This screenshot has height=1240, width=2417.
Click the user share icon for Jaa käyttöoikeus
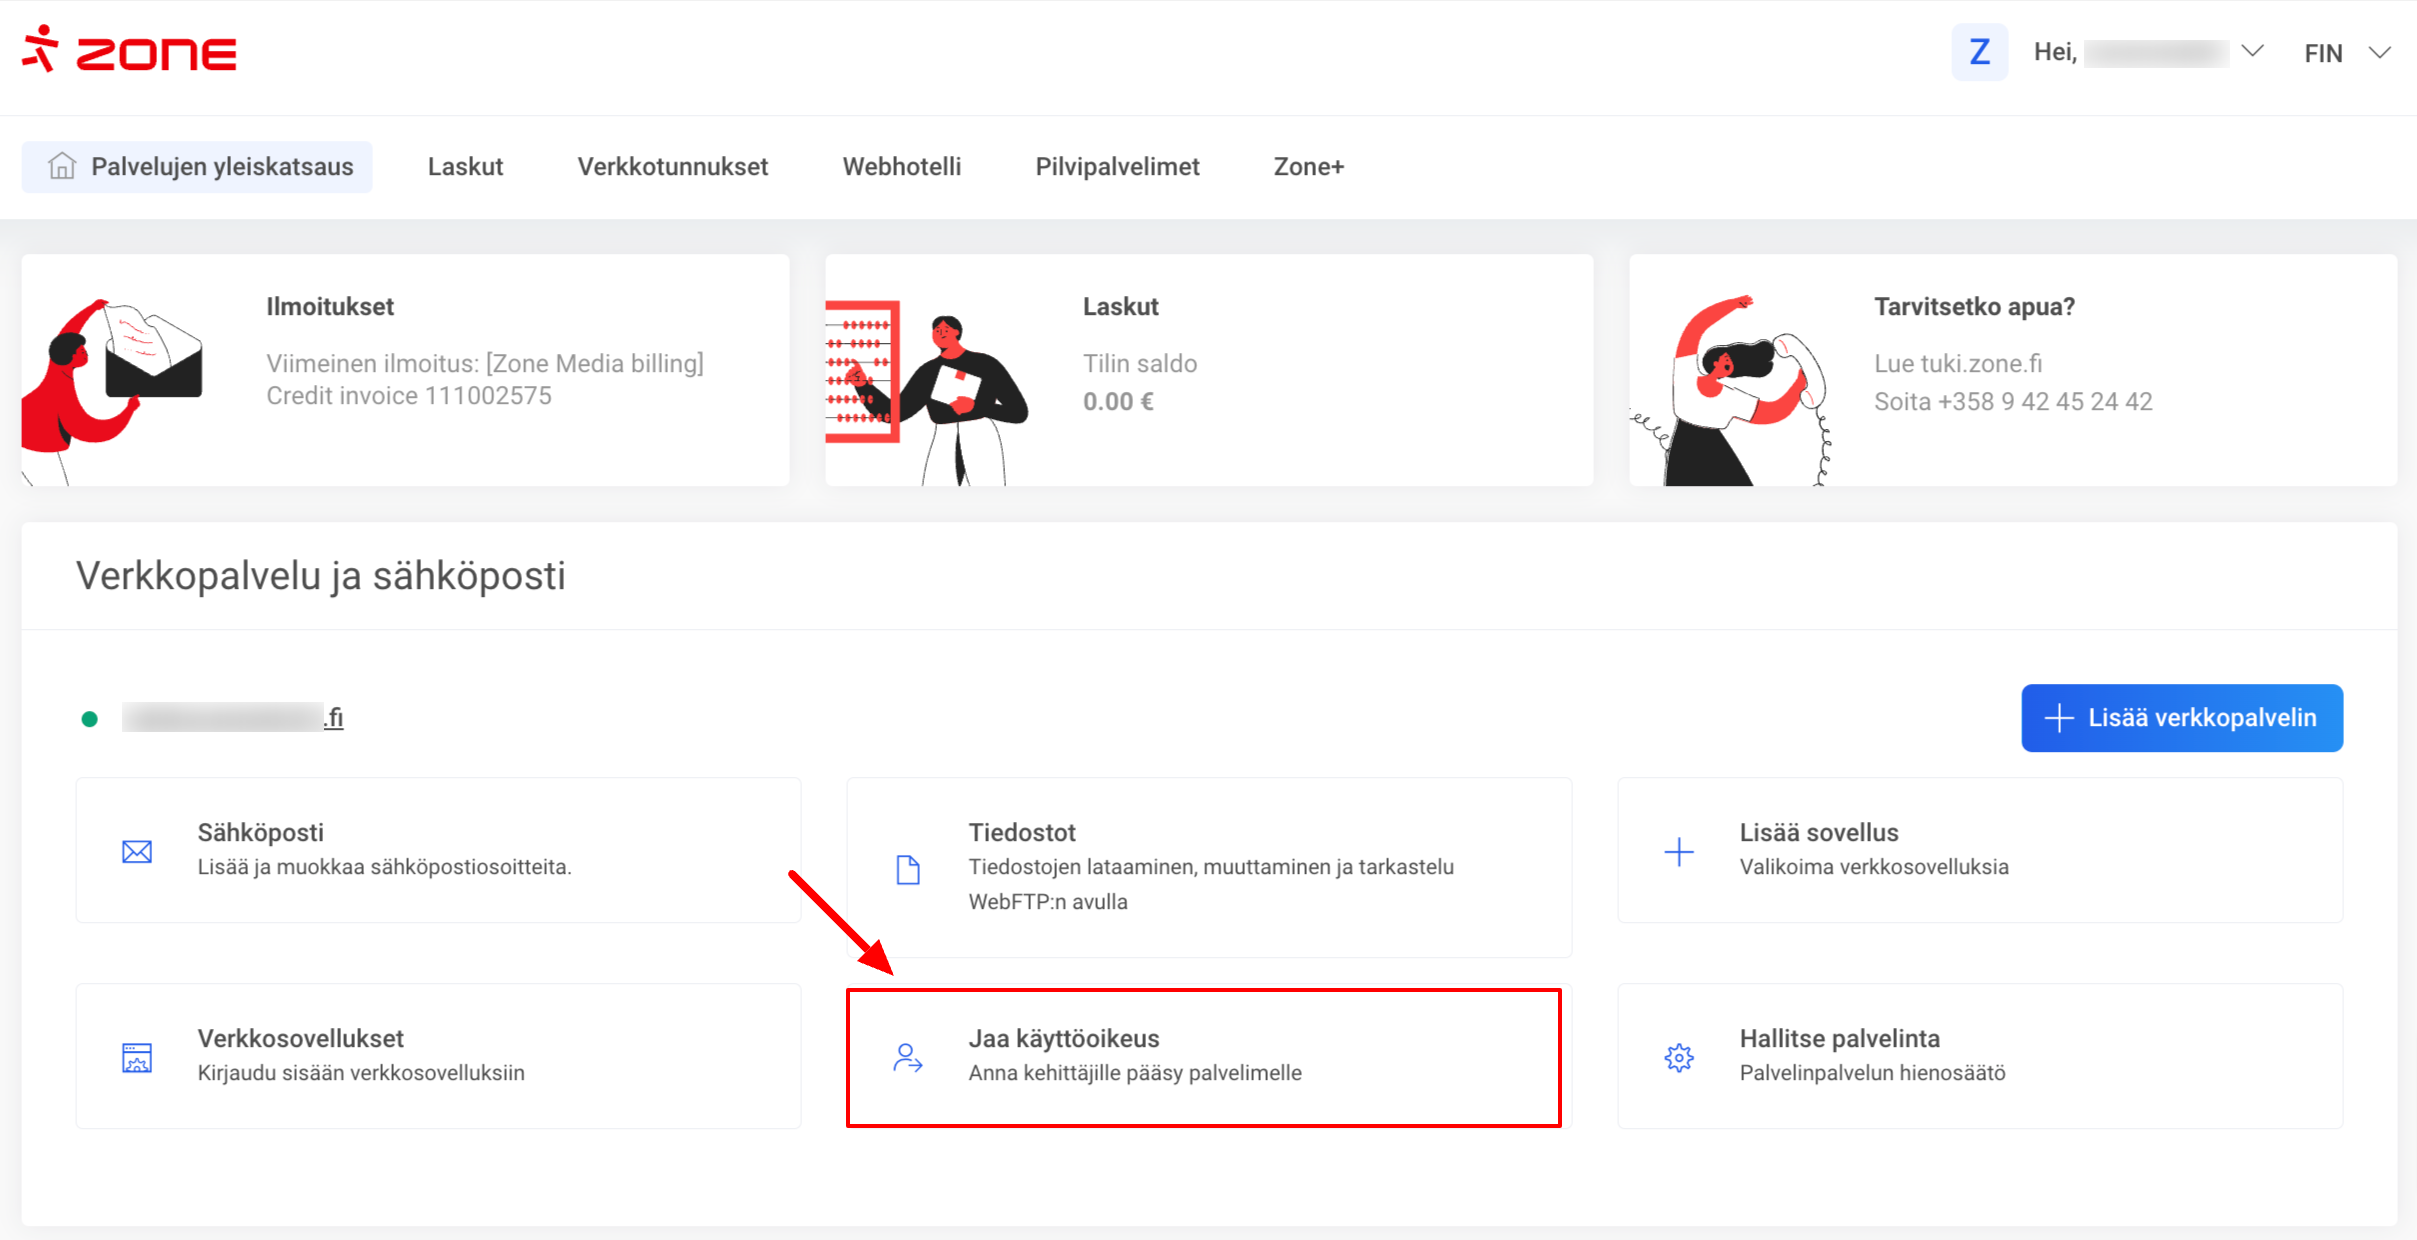908,1057
